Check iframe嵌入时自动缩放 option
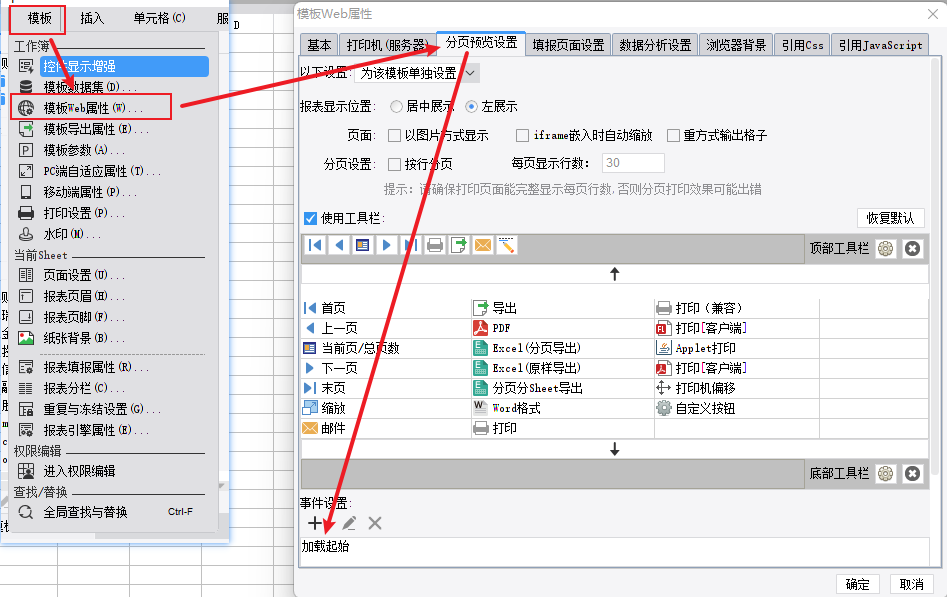947x597 pixels. (522, 135)
